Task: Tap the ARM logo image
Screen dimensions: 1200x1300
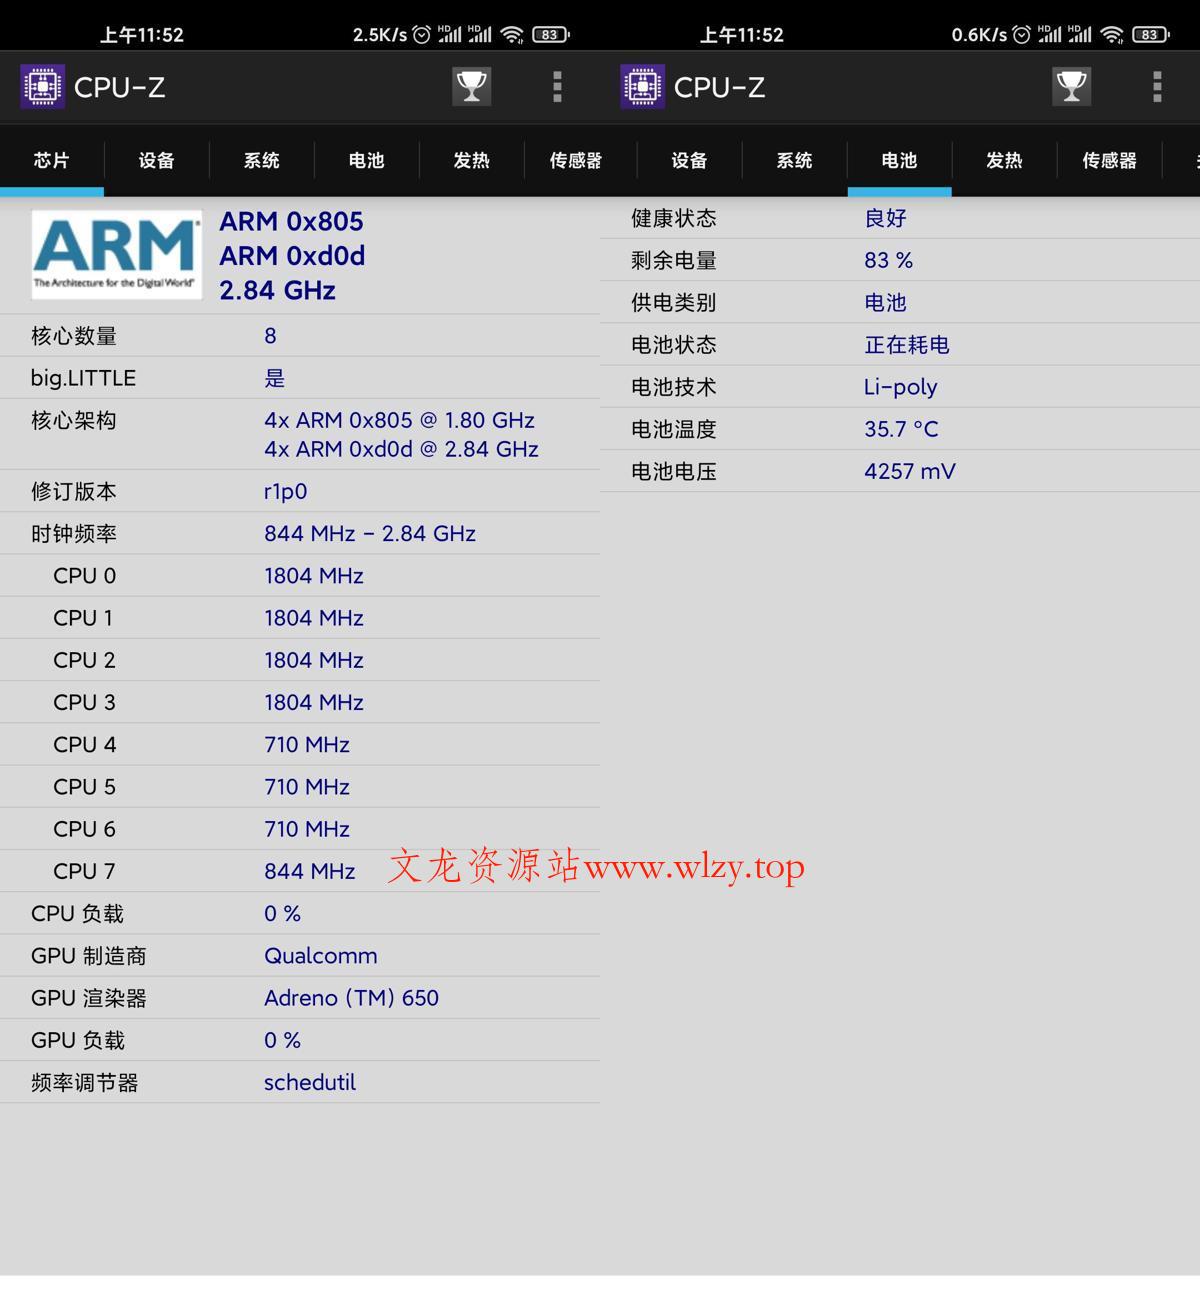Action: pos(116,255)
